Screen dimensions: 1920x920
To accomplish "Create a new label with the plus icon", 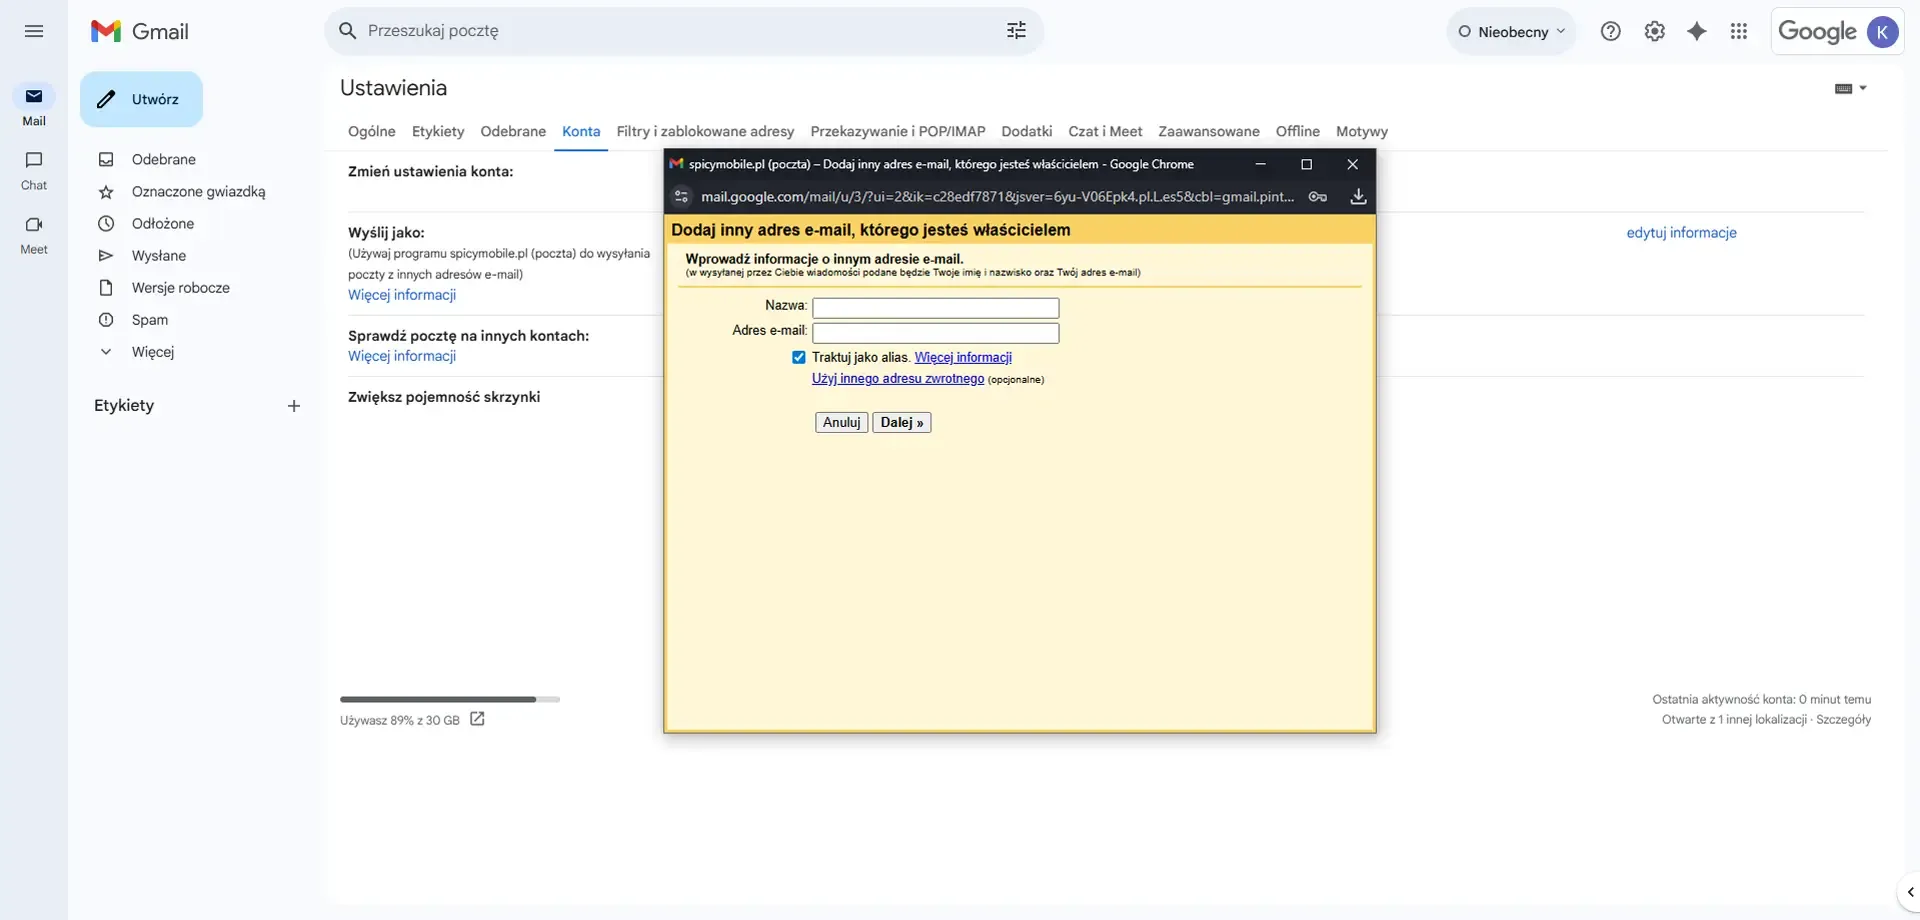I will point(293,406).
